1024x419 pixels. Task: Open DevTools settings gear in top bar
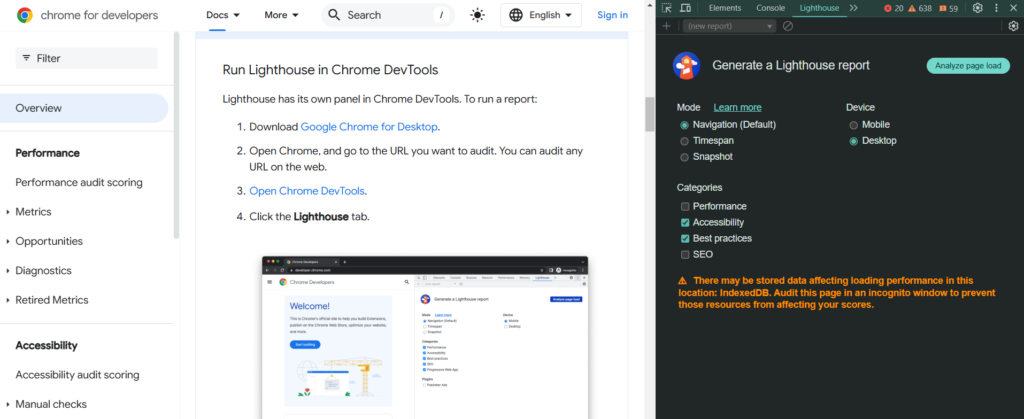[978, 8]
